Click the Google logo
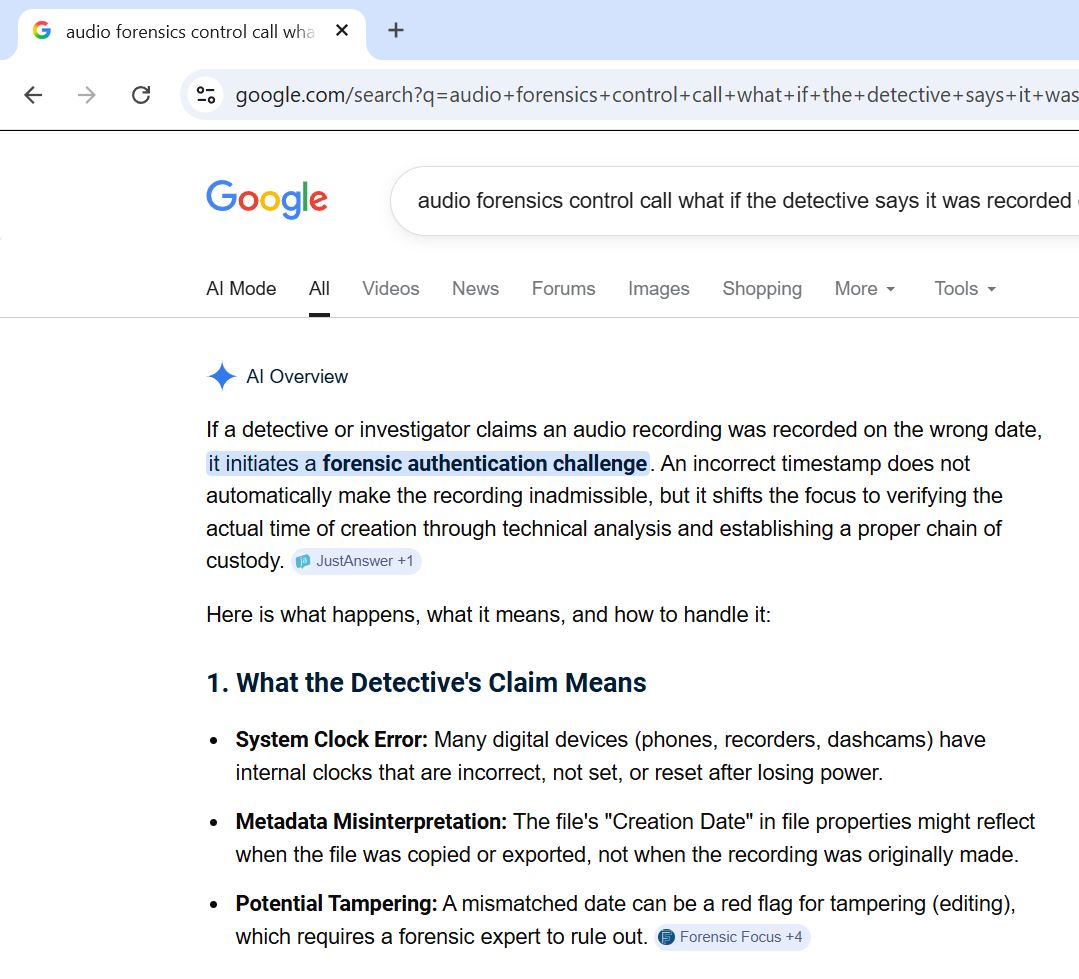Image resolution: width=1079 pixels, height=979 pixels. (x=267, y=200)
